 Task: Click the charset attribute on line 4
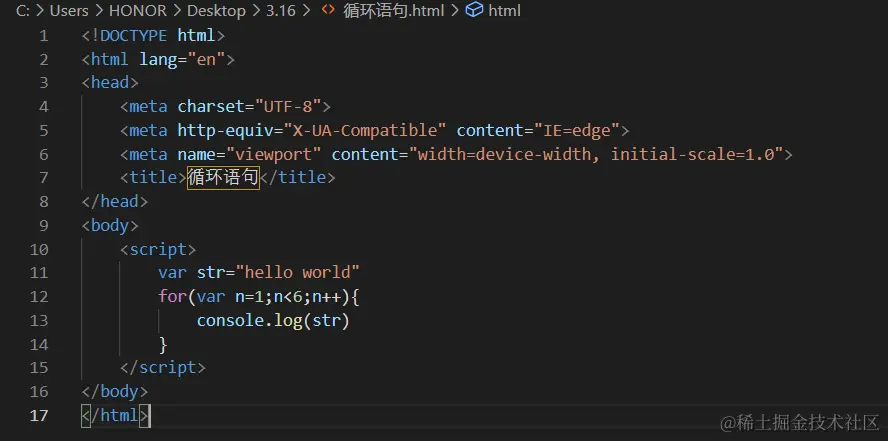[x=211, y=106]
